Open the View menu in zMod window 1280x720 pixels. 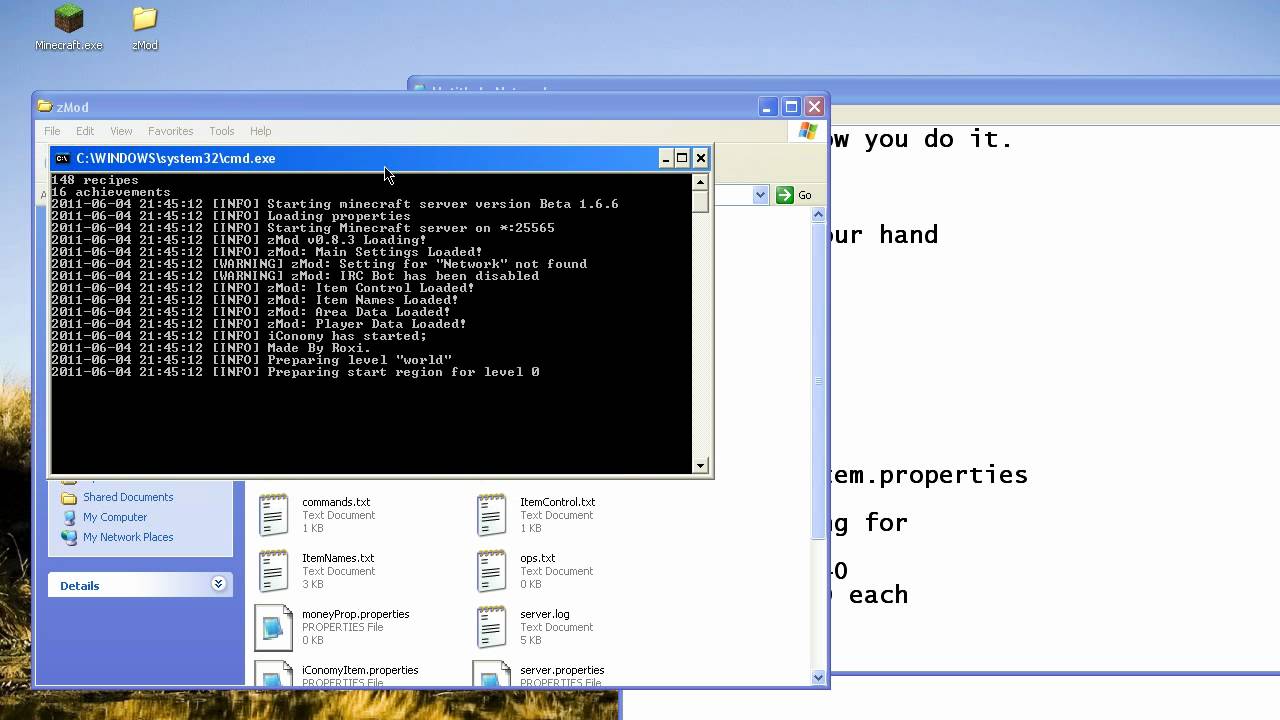tap(121, 131)
